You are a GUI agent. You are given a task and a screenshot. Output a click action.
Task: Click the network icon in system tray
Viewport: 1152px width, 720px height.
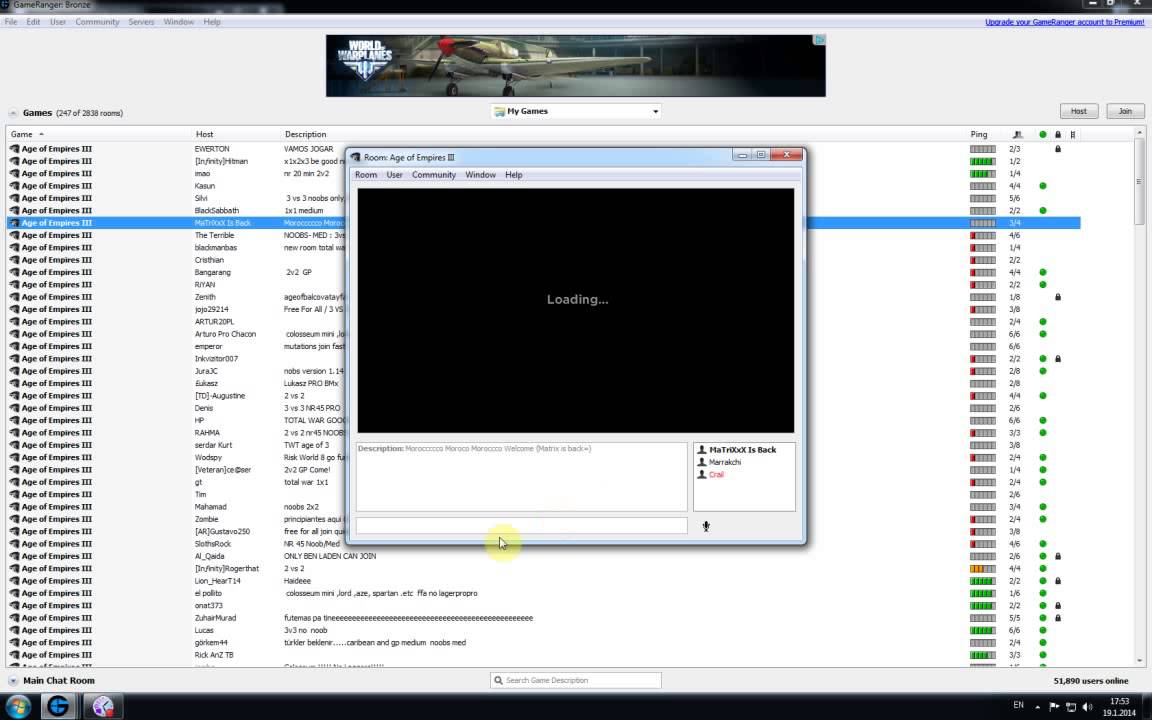(1070, 707)
